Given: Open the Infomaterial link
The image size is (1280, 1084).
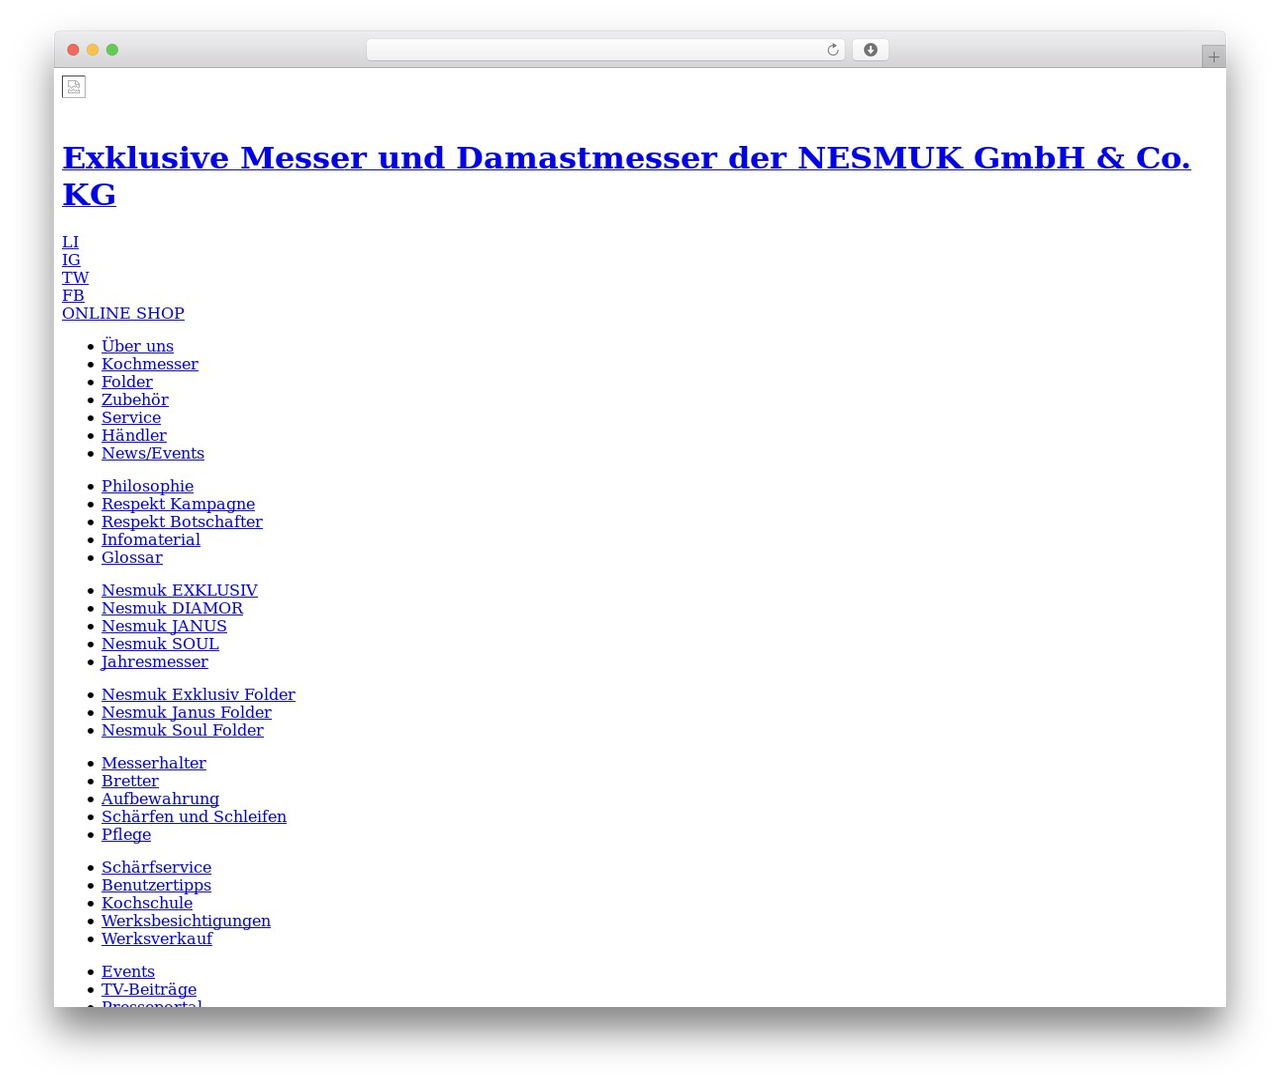Looking at the screenshot, I should (151, 541).
